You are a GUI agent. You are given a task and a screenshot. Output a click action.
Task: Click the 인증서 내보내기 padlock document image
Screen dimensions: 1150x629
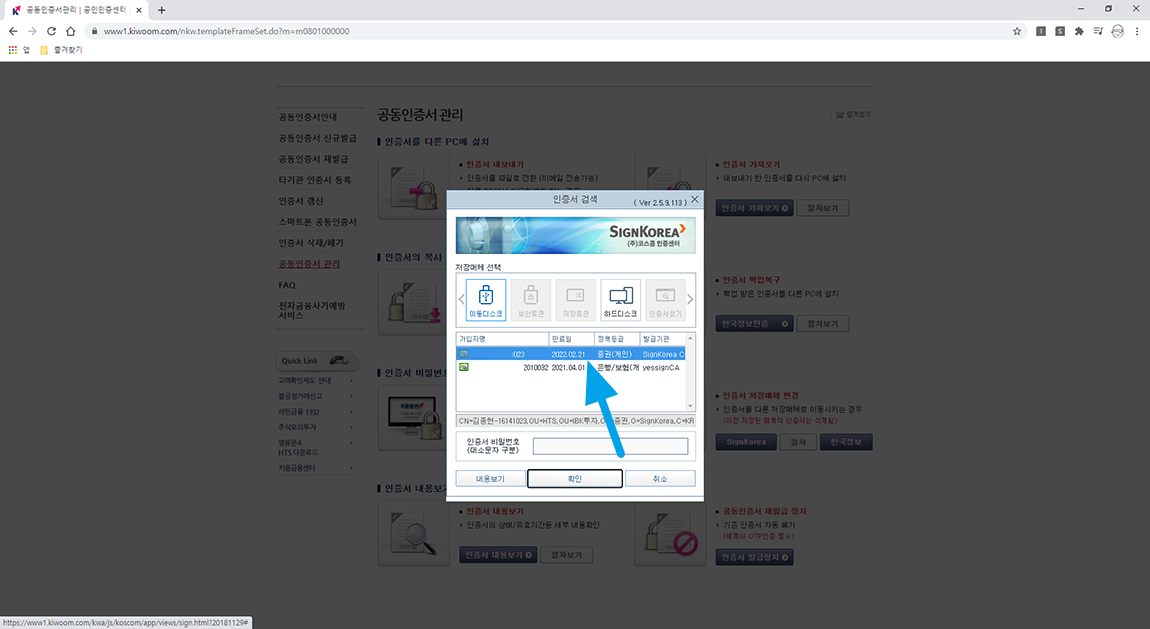414,187
